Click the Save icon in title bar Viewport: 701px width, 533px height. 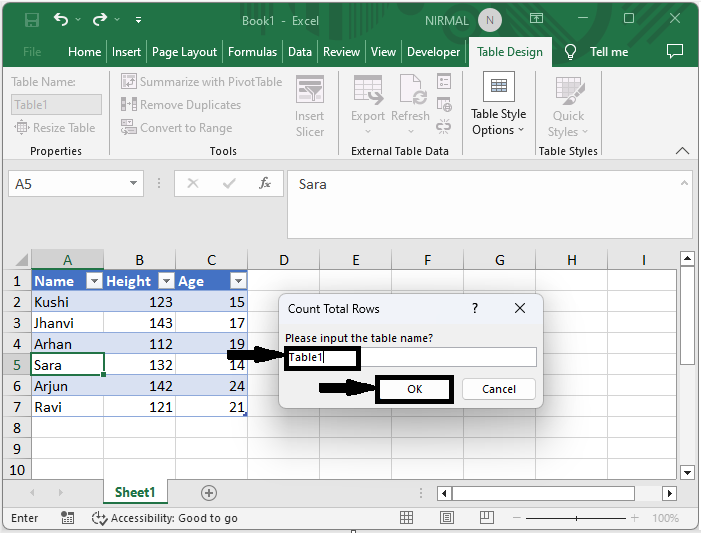tap(31, 20)
